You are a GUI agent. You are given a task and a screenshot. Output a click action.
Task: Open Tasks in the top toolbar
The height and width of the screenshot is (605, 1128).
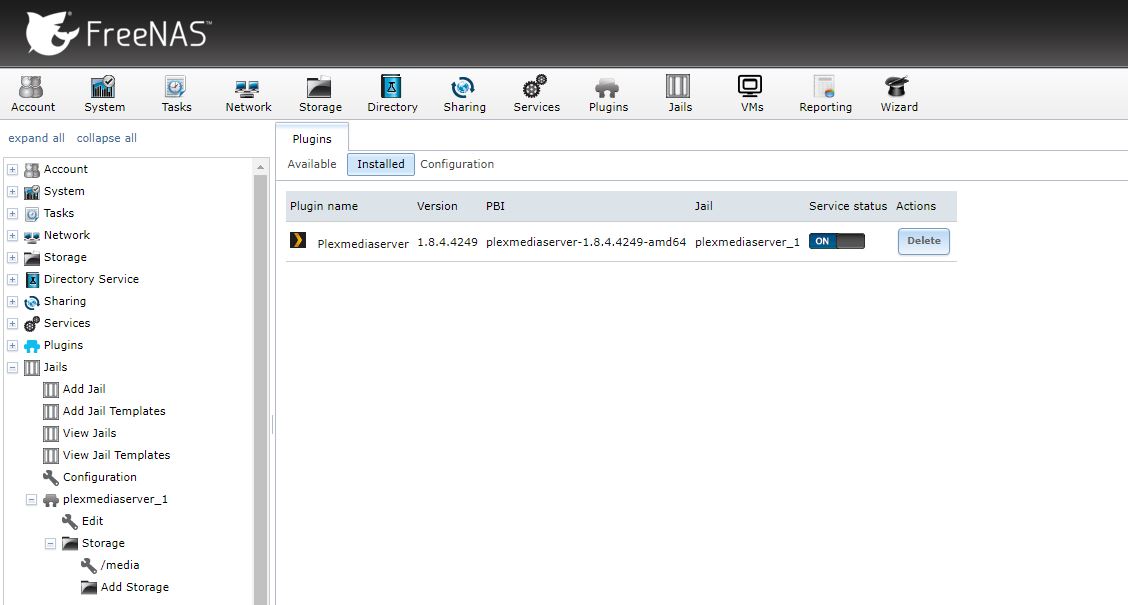[176, 94]
